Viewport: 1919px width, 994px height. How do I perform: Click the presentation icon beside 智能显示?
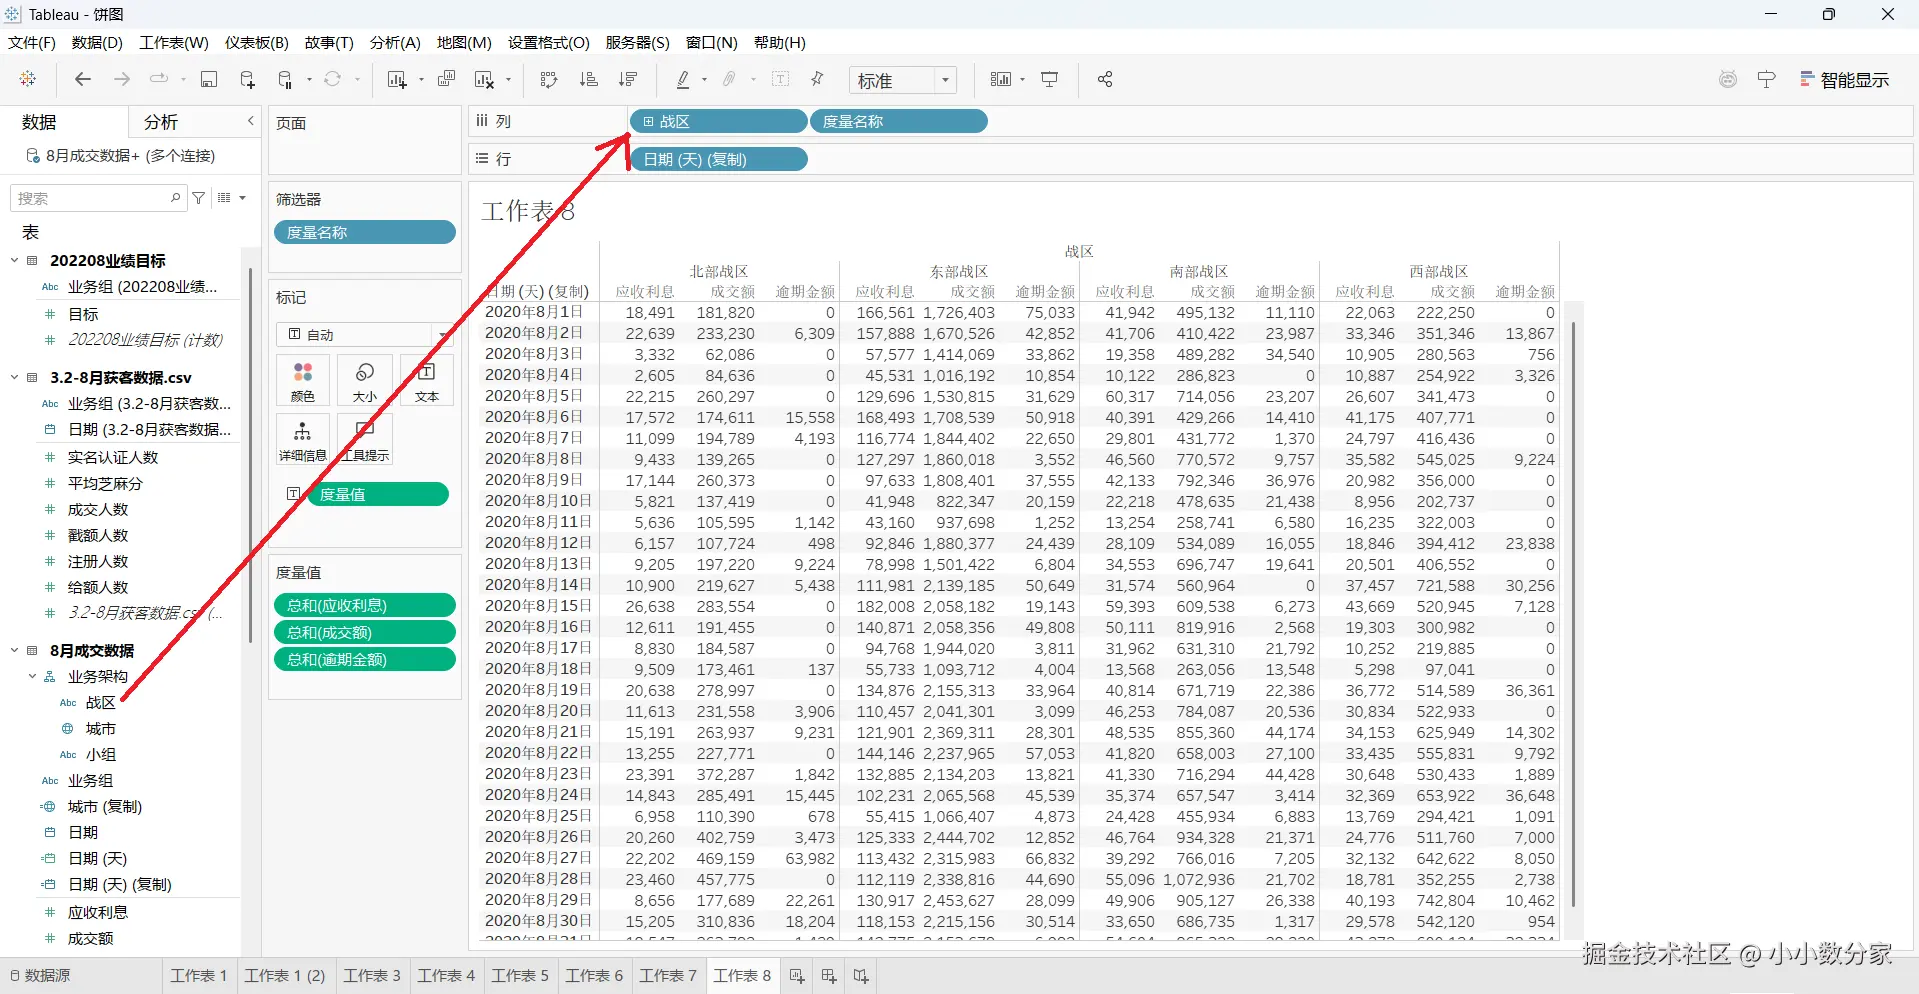1767,79
